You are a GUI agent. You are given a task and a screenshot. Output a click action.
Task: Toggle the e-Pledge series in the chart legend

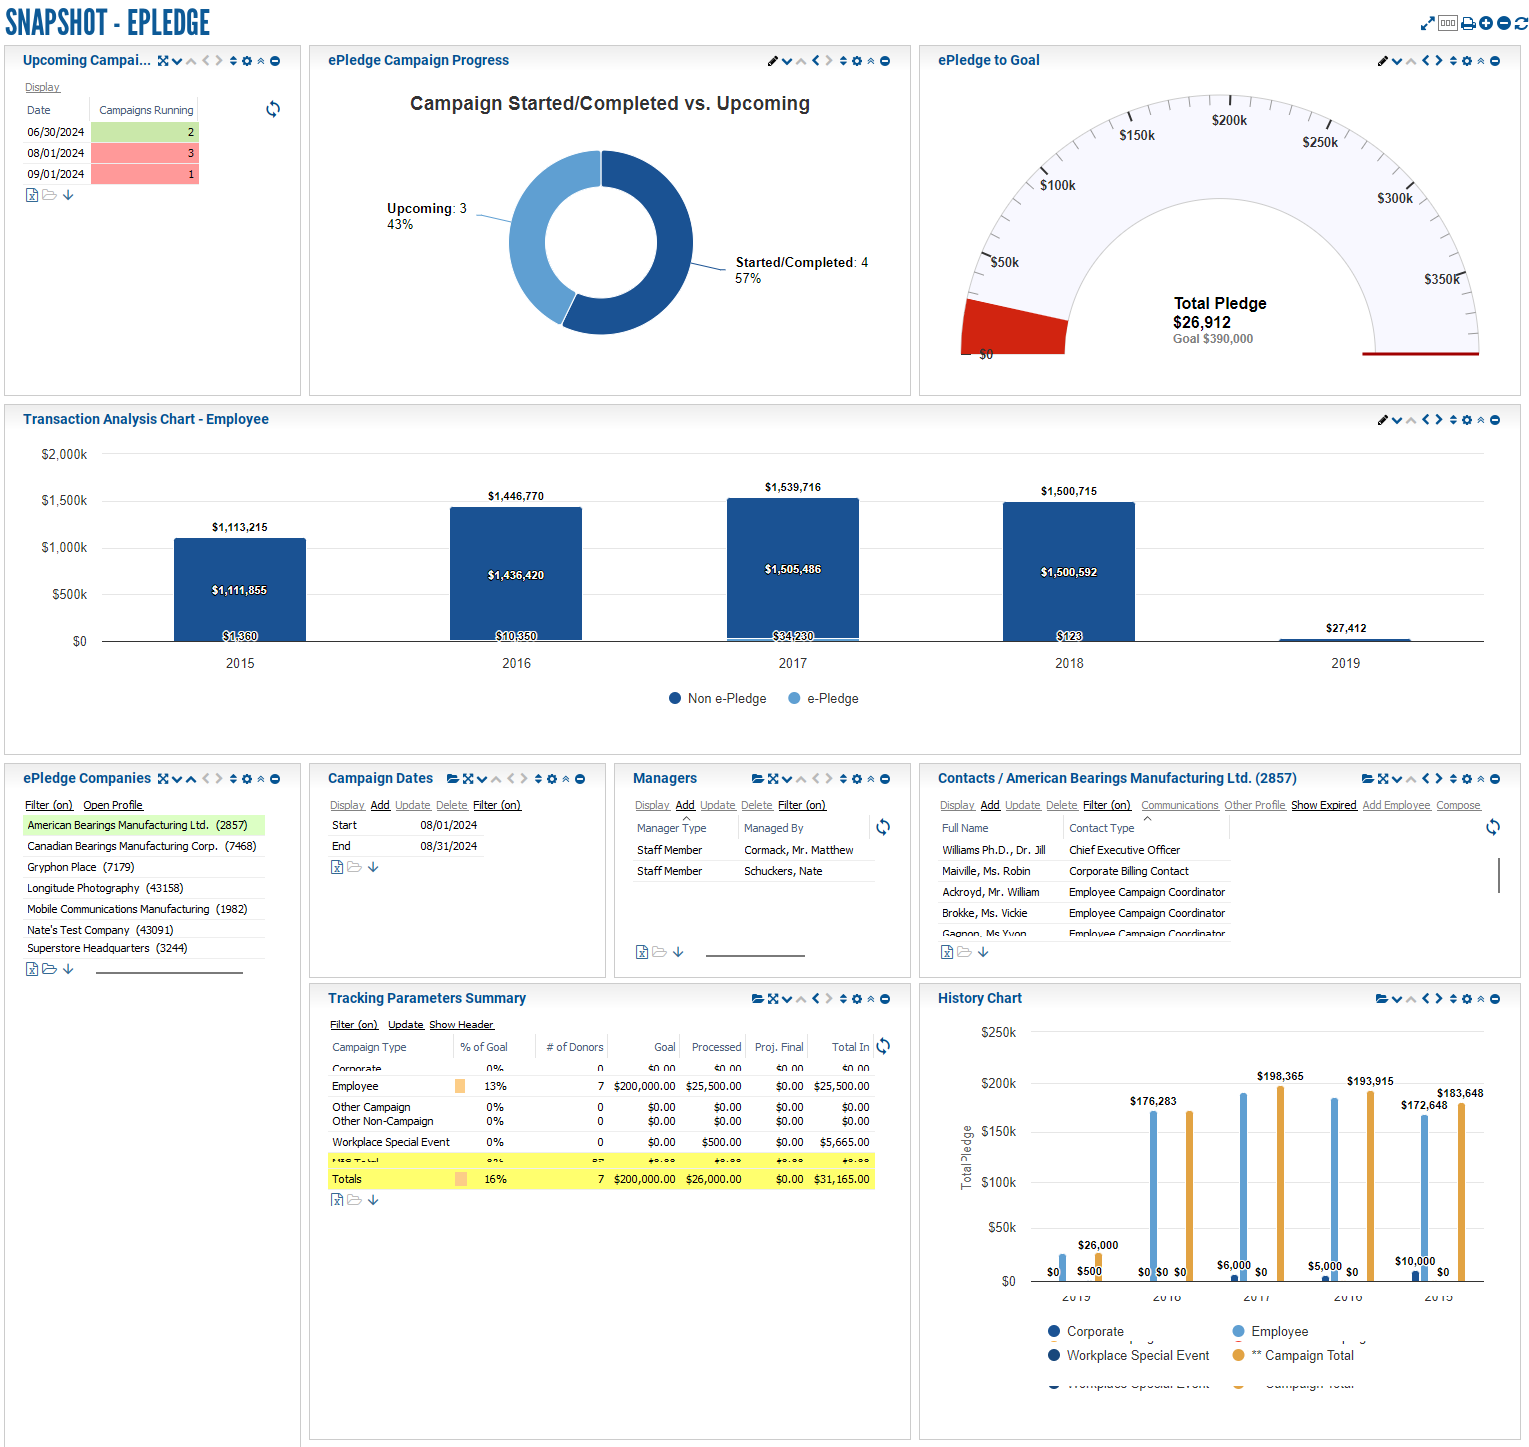click(x=823, y=699)
